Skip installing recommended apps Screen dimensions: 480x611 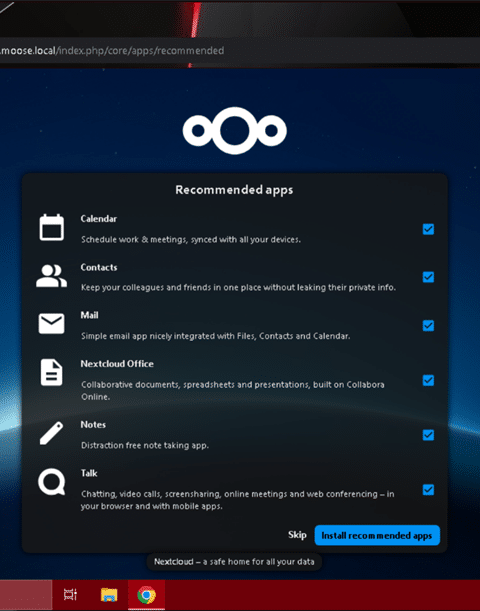click(x=297, y=535)
